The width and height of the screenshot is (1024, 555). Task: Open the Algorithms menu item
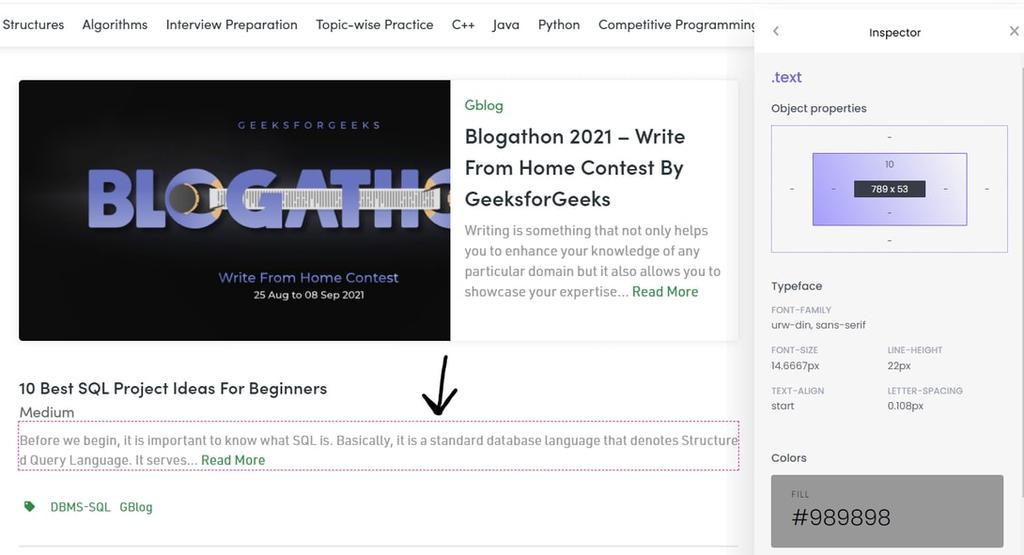click(x=115, y=25)
